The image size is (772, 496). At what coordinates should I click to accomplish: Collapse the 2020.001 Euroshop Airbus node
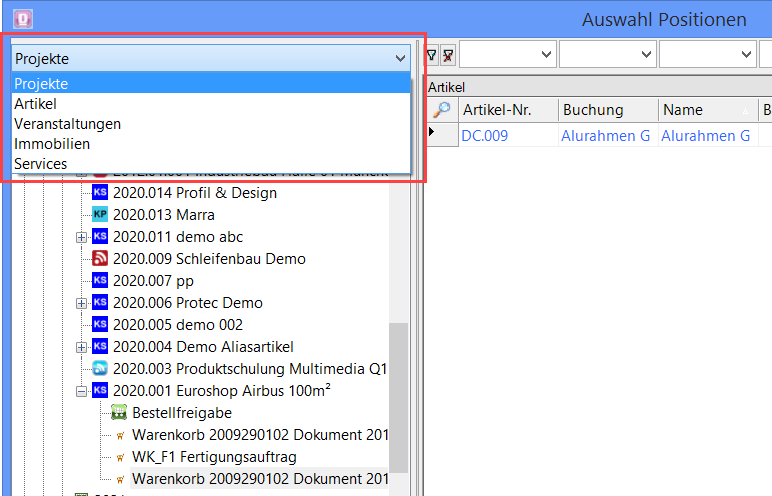point(81,391)
